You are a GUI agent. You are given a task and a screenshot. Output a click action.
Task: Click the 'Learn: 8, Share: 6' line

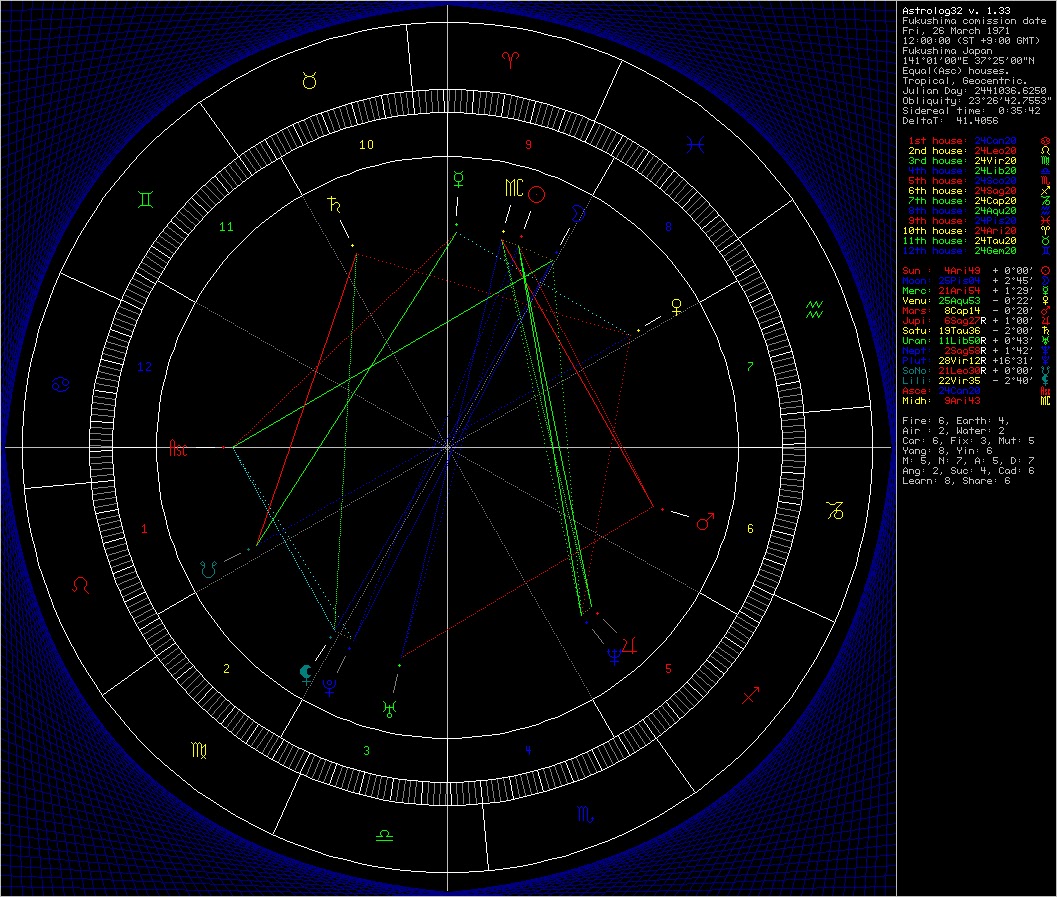956,481
